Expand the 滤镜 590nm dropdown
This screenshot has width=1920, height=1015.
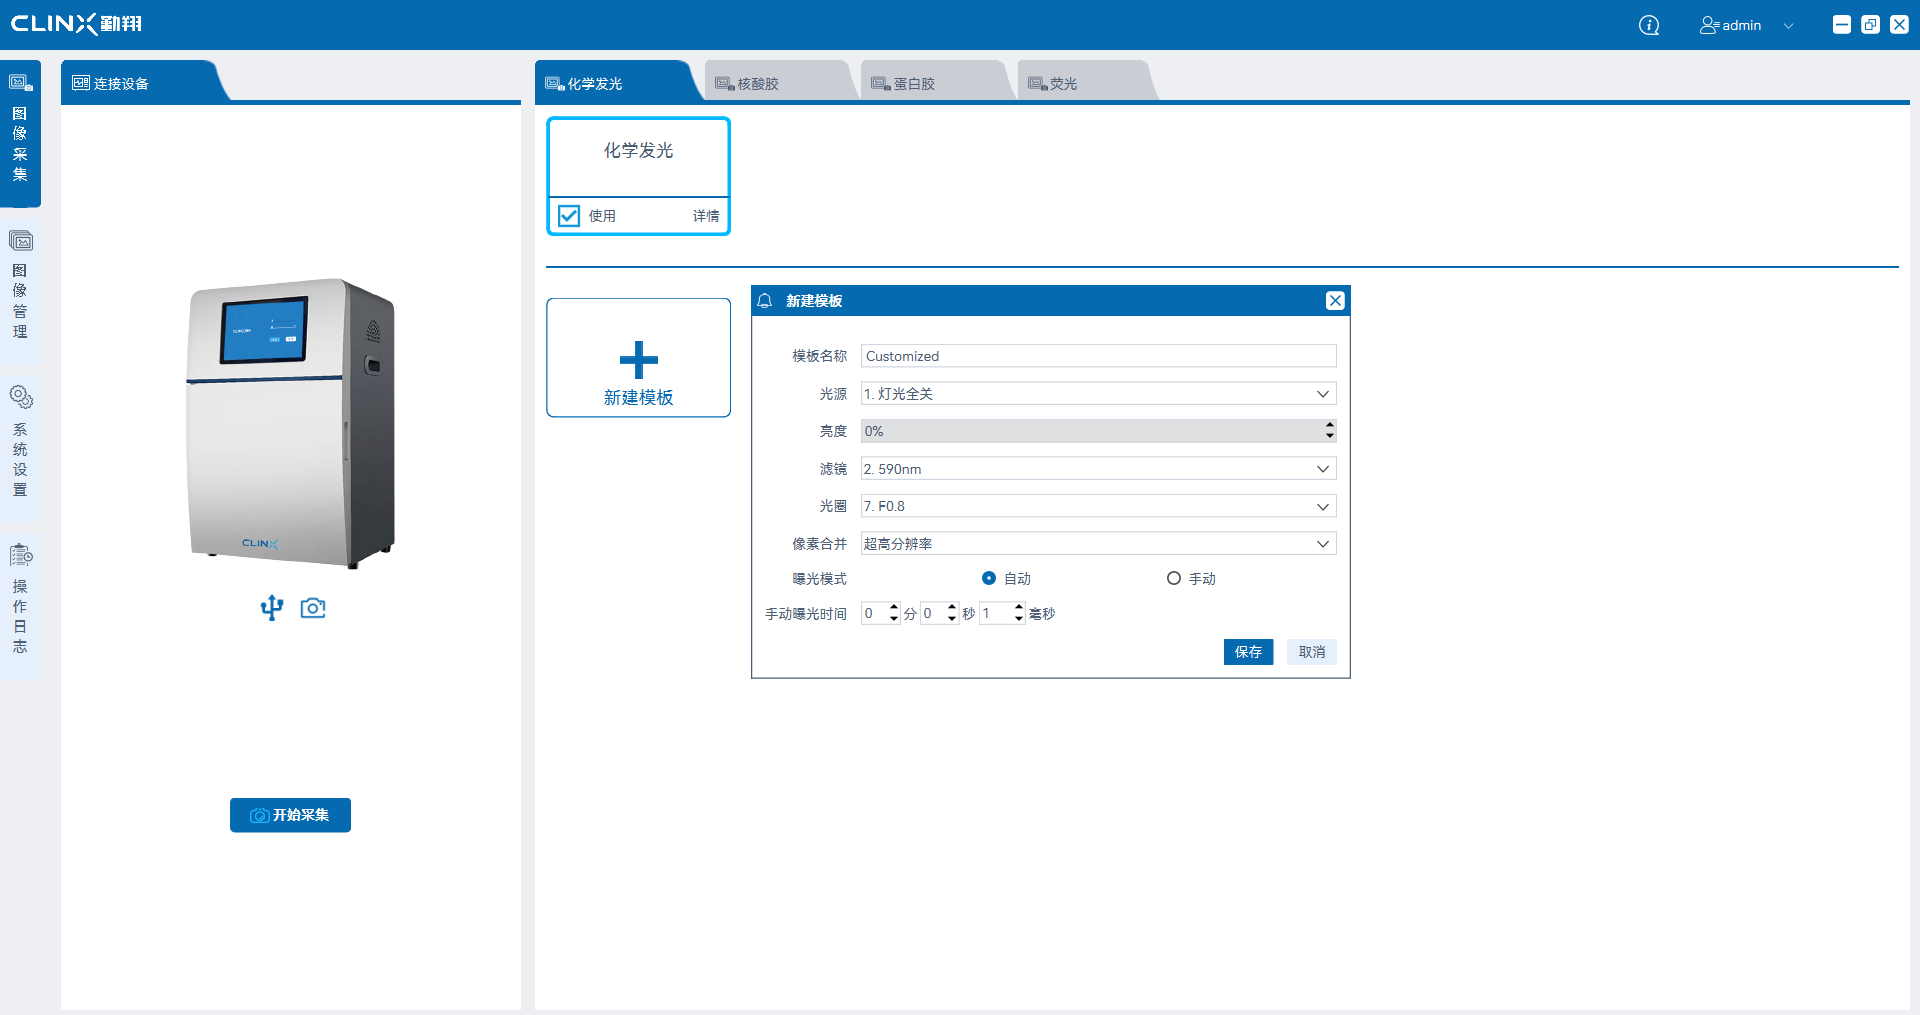coord(1322,469)
